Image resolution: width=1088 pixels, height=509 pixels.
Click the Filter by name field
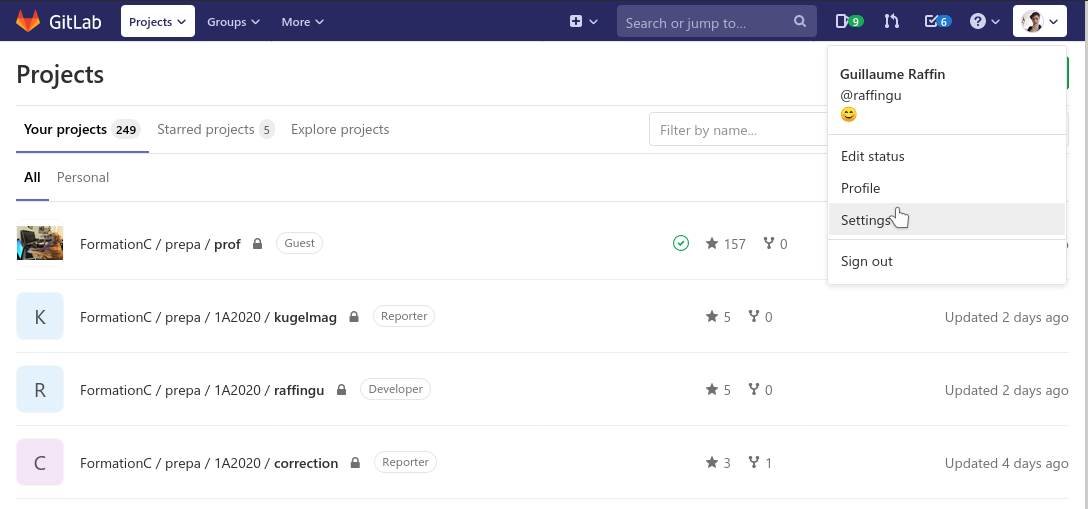738,130
